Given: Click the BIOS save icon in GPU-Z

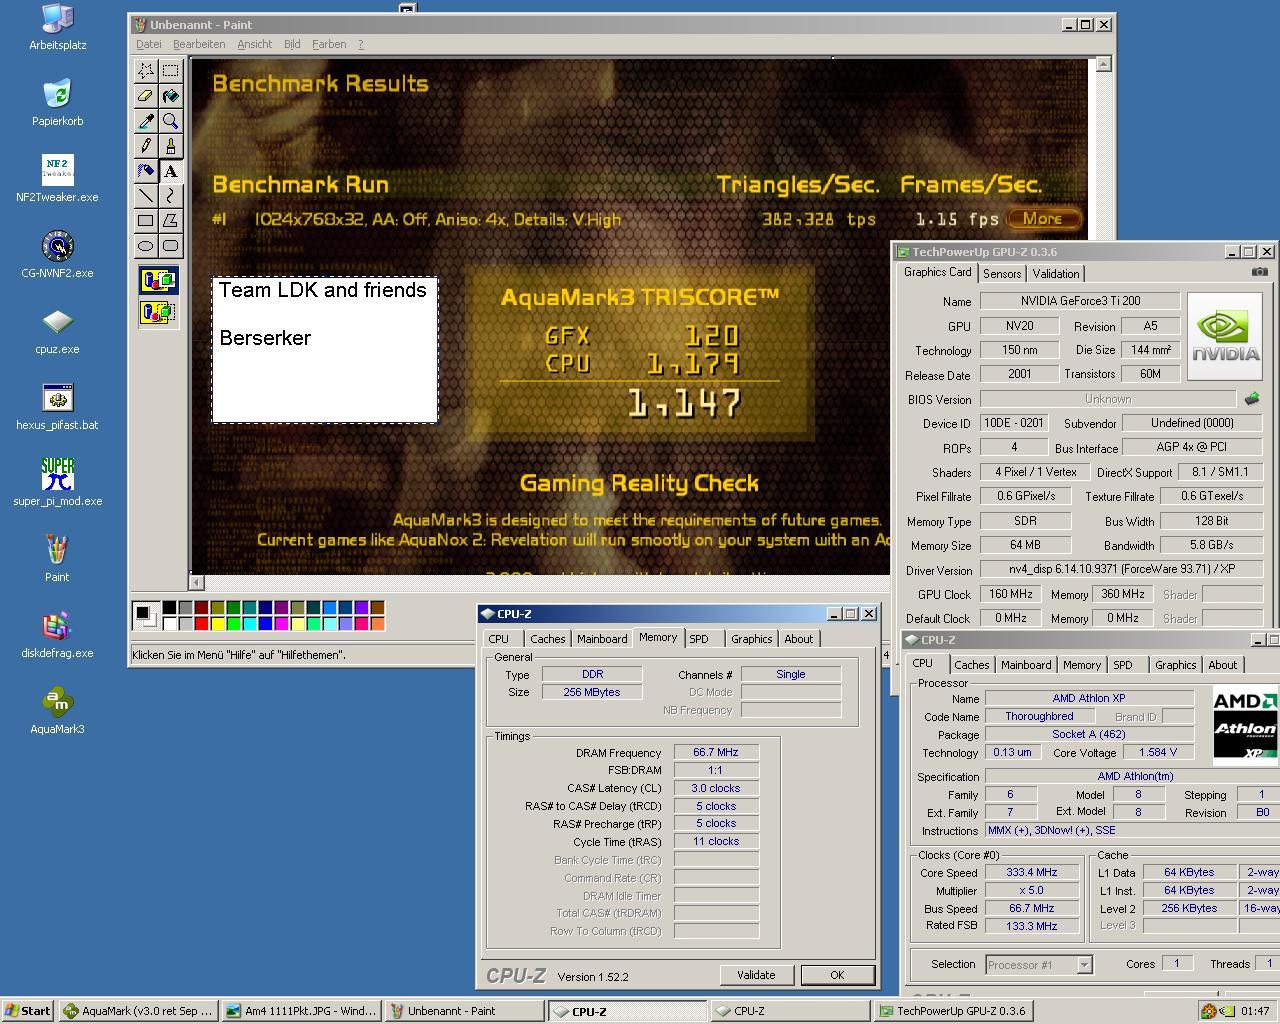Looking at the screenshot, I should tap(1251, 399).
